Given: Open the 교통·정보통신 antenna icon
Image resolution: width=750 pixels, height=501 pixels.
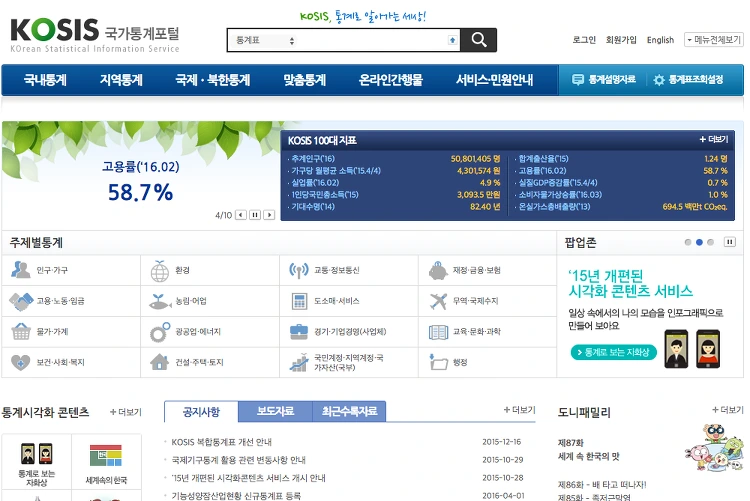Looking at the screenshot, I should [x=299, y=270].
